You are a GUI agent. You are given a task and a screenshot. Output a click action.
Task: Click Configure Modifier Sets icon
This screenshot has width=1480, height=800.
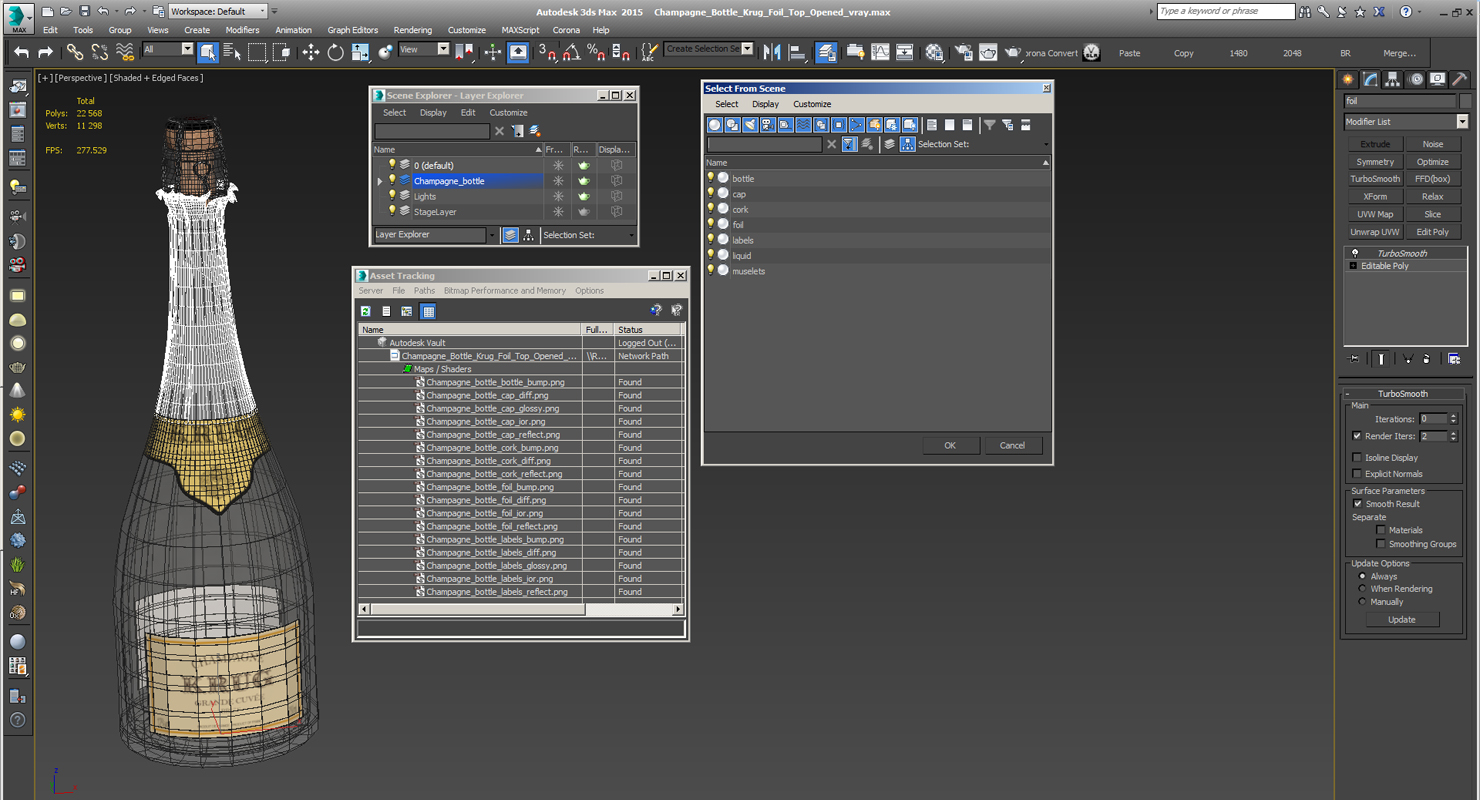pyautogui.click(x=1454, y=359)
